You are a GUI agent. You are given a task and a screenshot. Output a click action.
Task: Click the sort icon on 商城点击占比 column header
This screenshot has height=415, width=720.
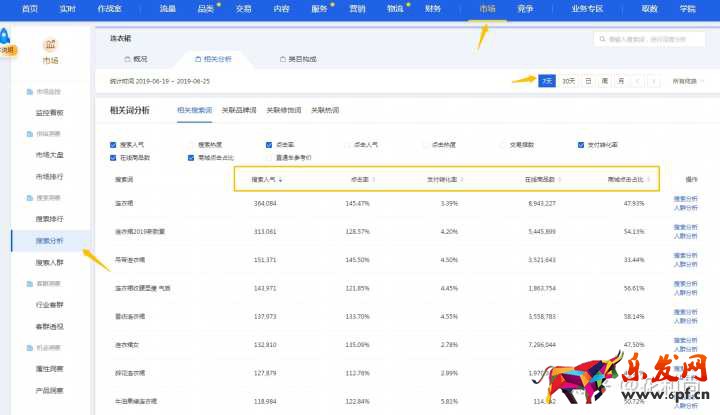[649, 180]
